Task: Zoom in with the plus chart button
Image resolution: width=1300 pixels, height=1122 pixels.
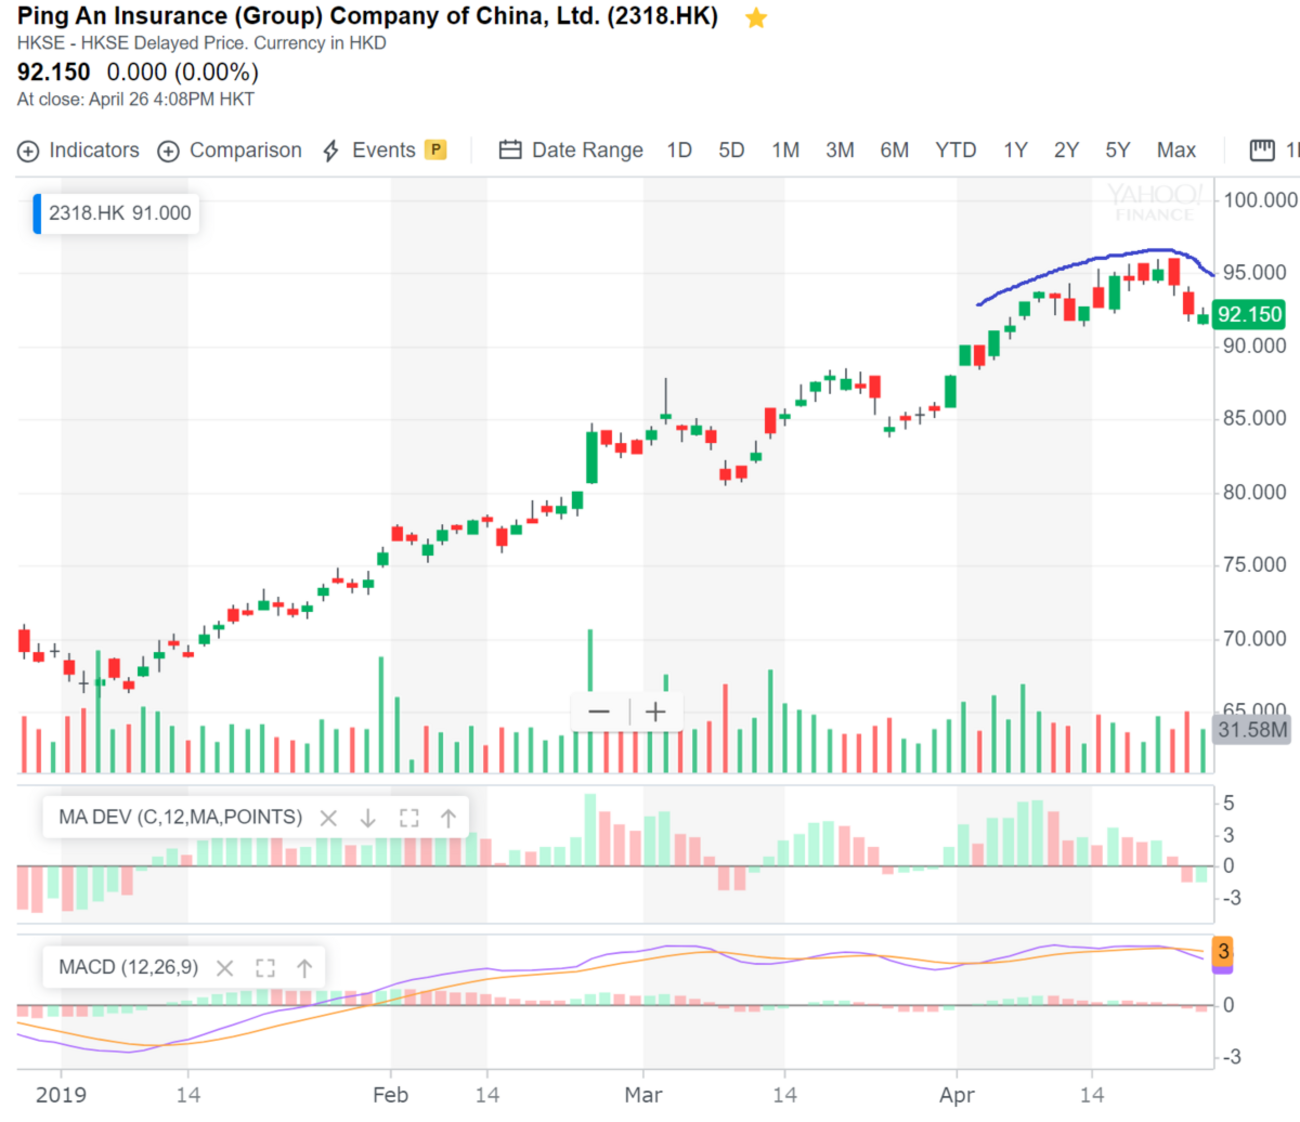Action: [x=656, y=712]
